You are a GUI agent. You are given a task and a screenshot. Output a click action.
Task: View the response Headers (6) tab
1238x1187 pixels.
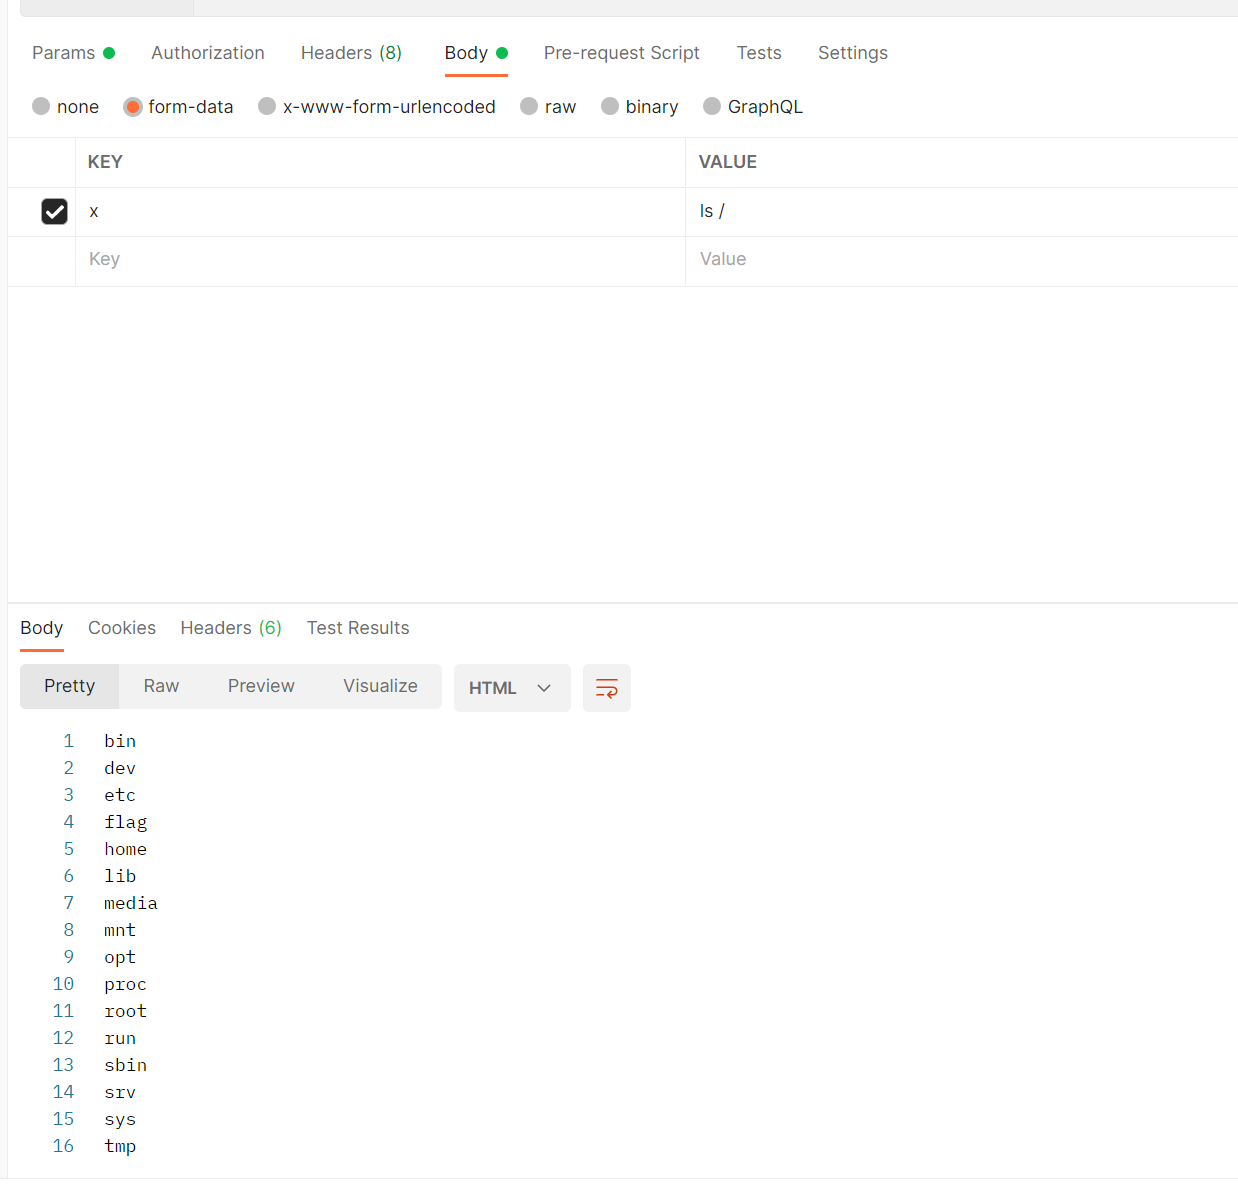230,628
